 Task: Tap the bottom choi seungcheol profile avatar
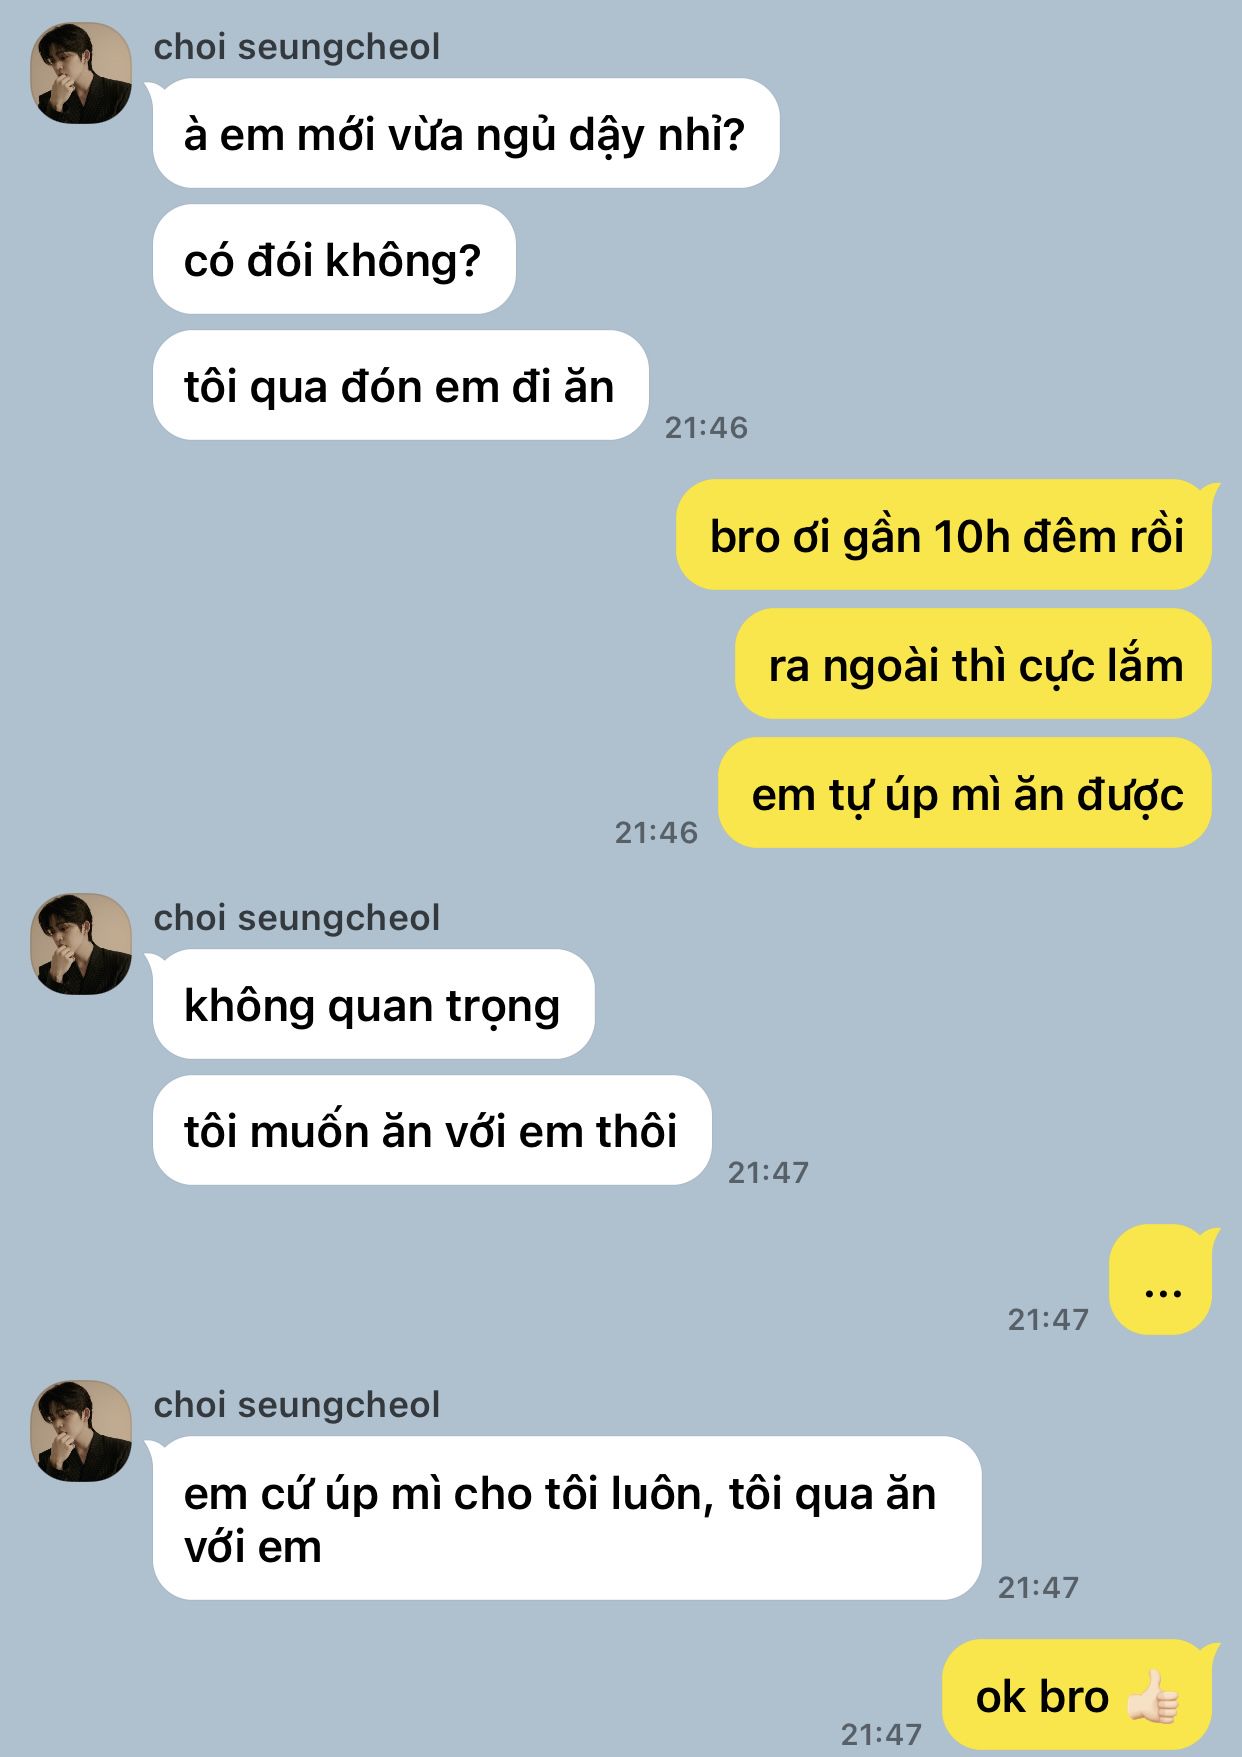point(82,1431)
